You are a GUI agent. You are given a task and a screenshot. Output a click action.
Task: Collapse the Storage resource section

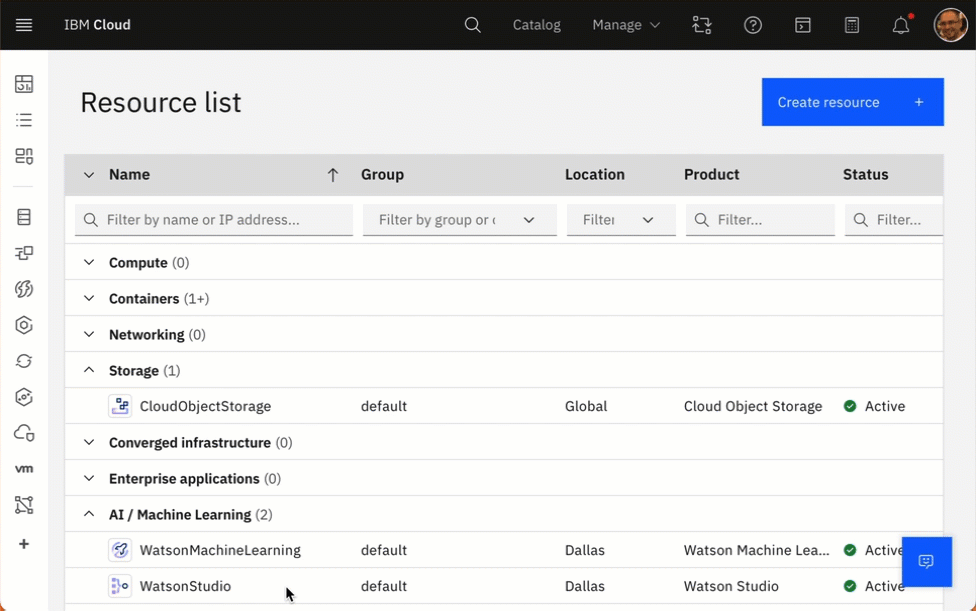click(x=89, y=371)
